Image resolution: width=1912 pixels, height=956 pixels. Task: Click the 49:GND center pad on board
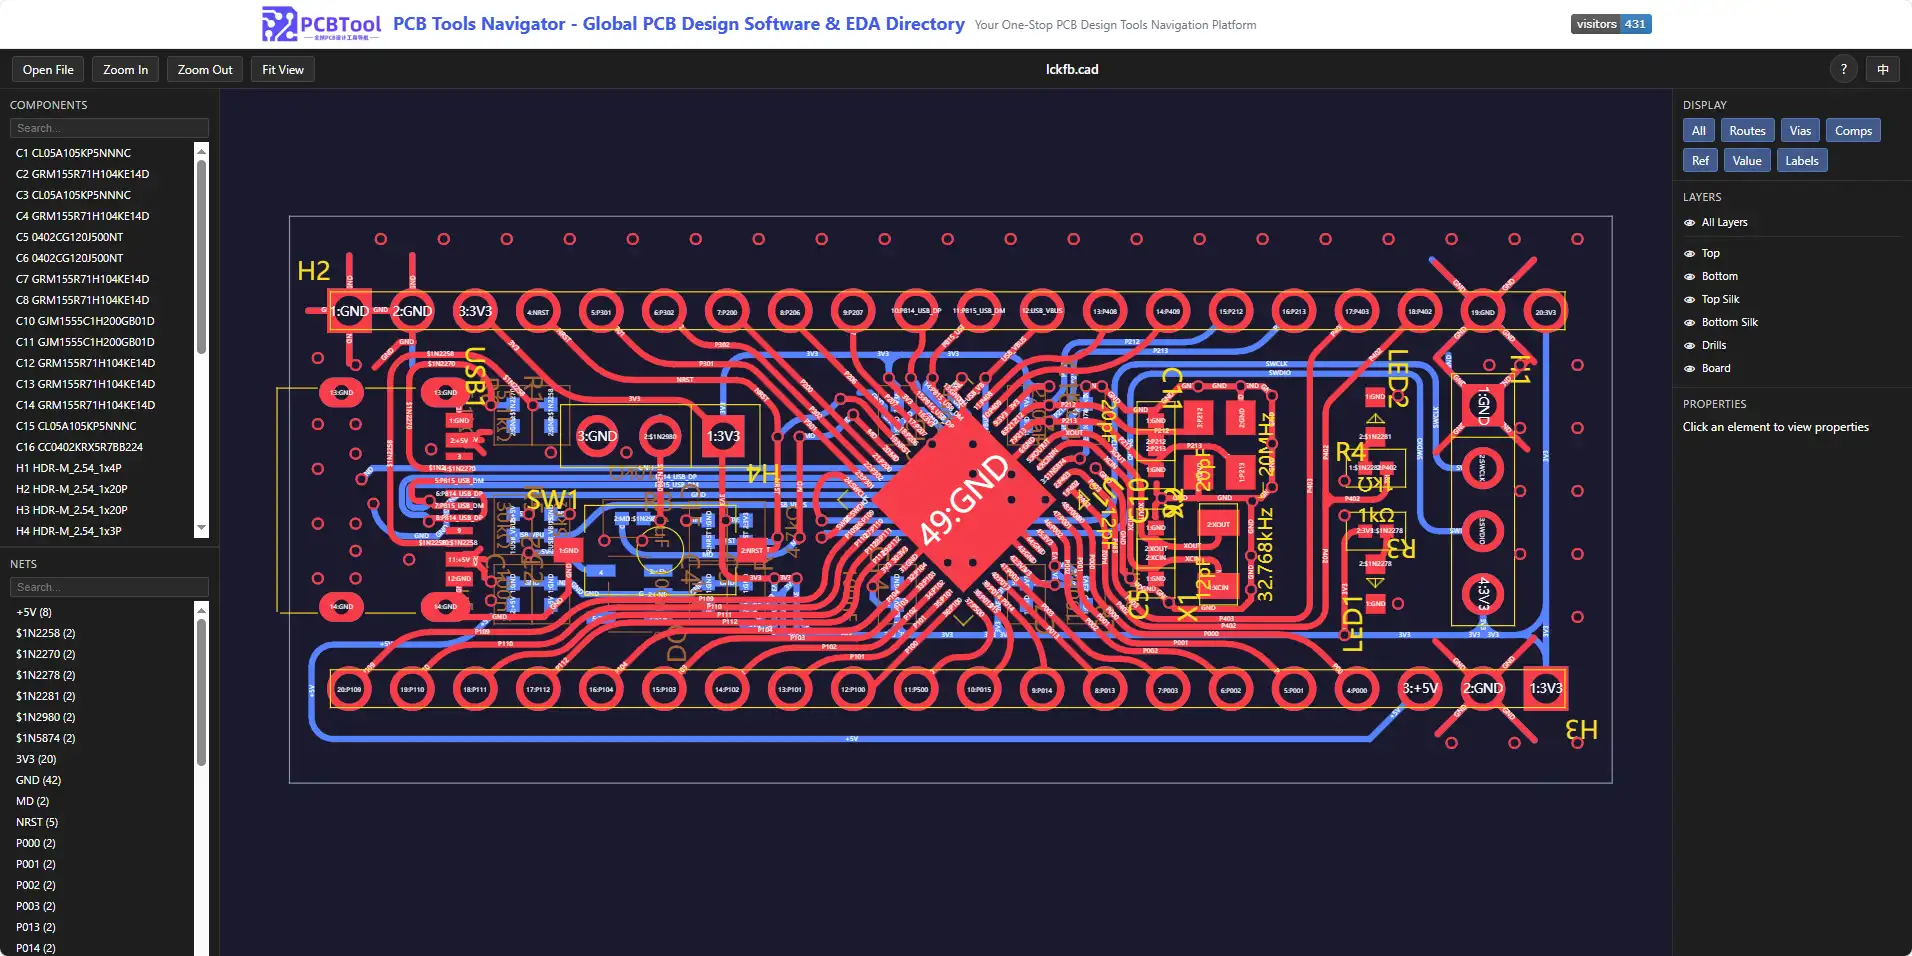(x=963, y=499)
